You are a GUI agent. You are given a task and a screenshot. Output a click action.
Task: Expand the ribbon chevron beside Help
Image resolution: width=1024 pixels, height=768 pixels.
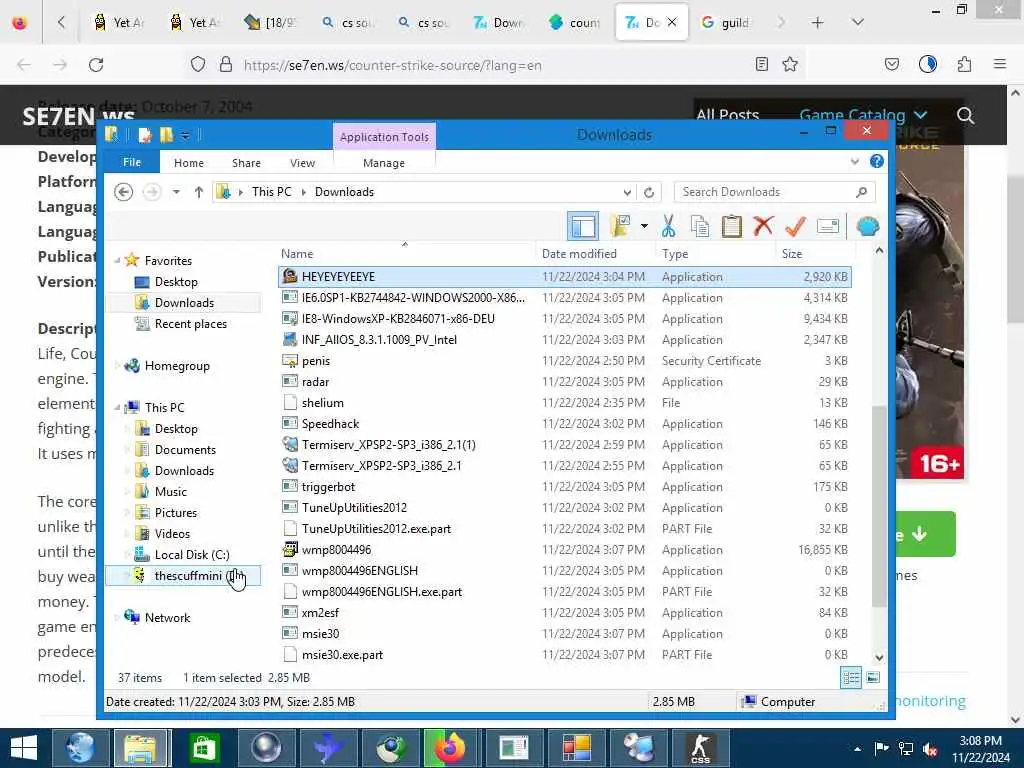coord(855,161)
